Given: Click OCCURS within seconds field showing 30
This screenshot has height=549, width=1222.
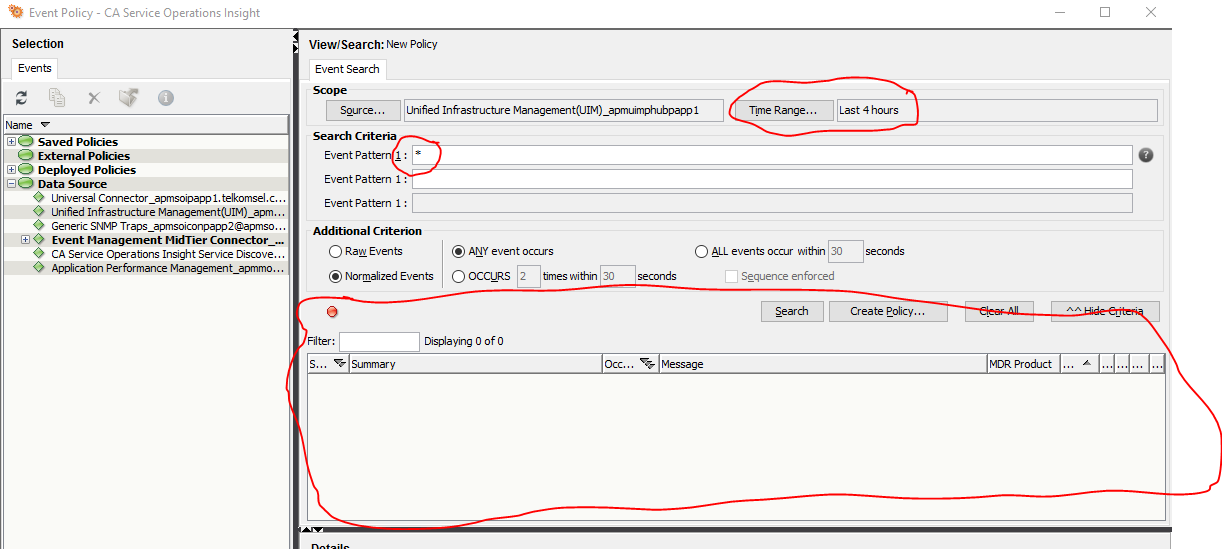Looking at the screenshot, I should click(x=617, y=276).
